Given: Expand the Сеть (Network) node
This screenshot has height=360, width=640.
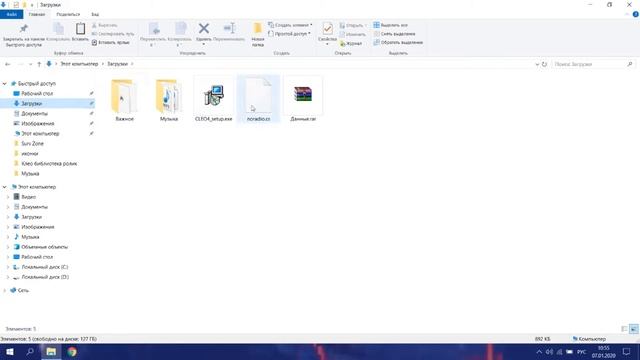Looking at the screenshot, I should [4, 291].
